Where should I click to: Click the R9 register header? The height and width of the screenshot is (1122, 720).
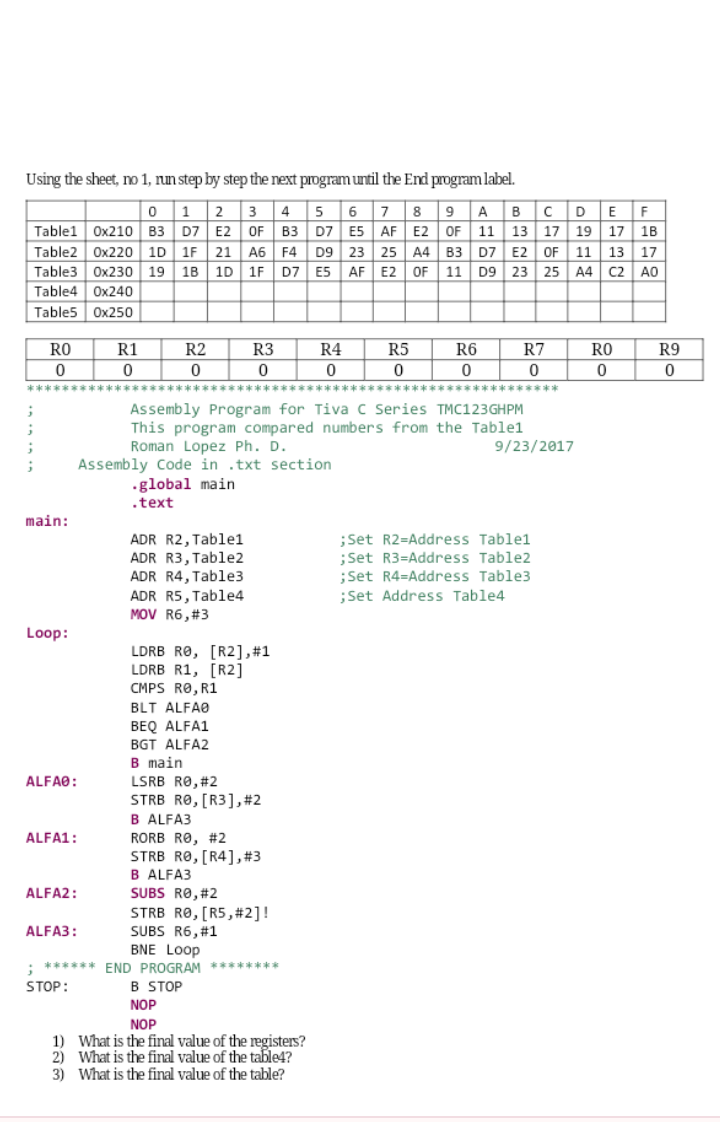click(x=669, y=349)
